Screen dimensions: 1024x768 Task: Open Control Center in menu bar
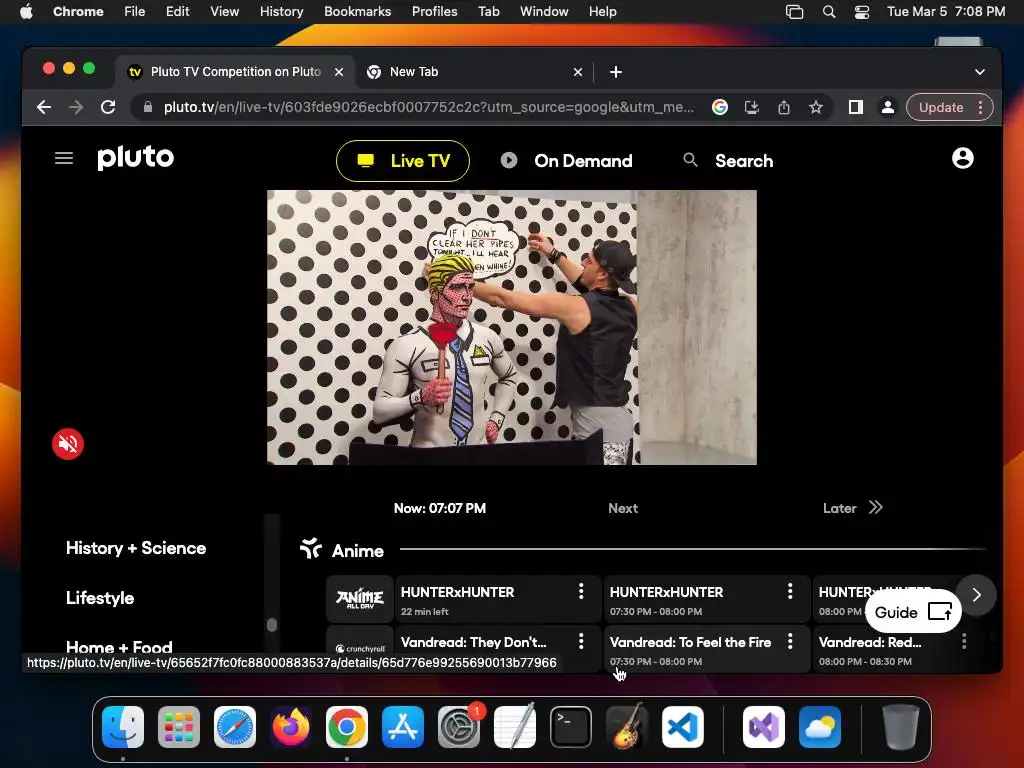[x=862, y=12]
